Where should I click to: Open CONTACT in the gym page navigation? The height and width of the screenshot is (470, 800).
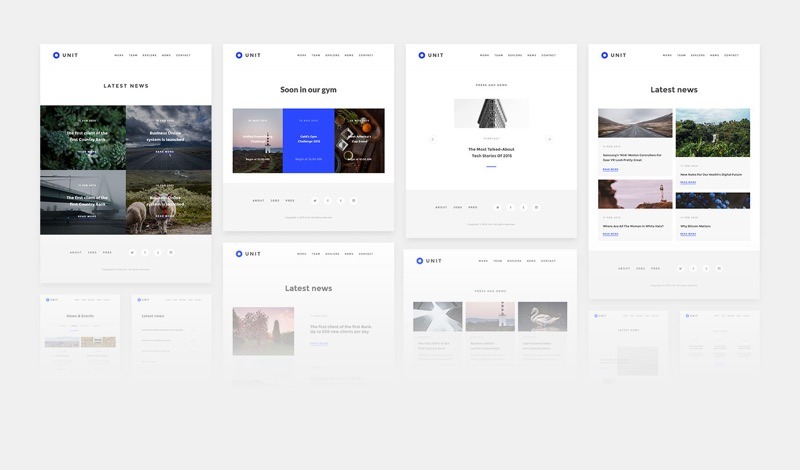(x=366, y=55)
